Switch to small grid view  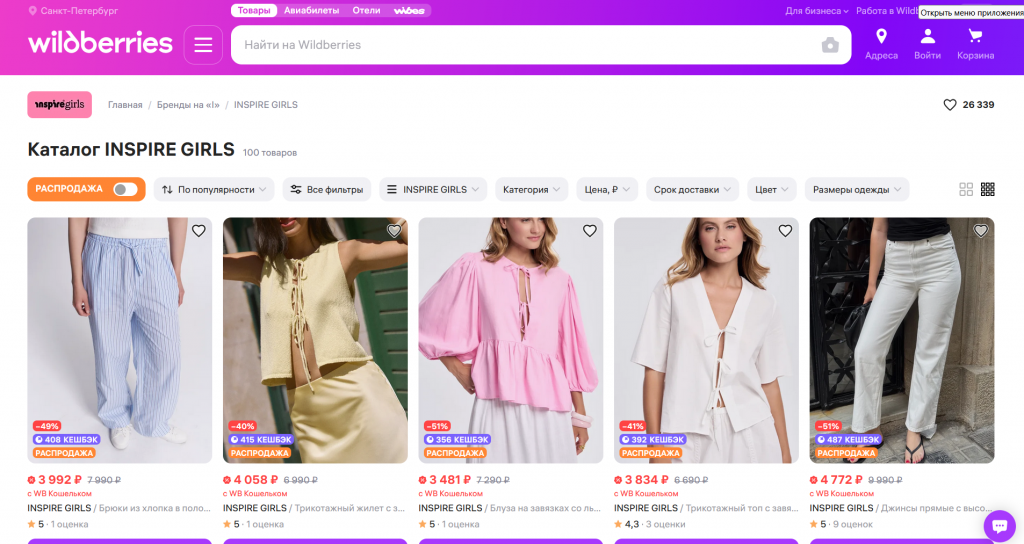click(987, 189)
